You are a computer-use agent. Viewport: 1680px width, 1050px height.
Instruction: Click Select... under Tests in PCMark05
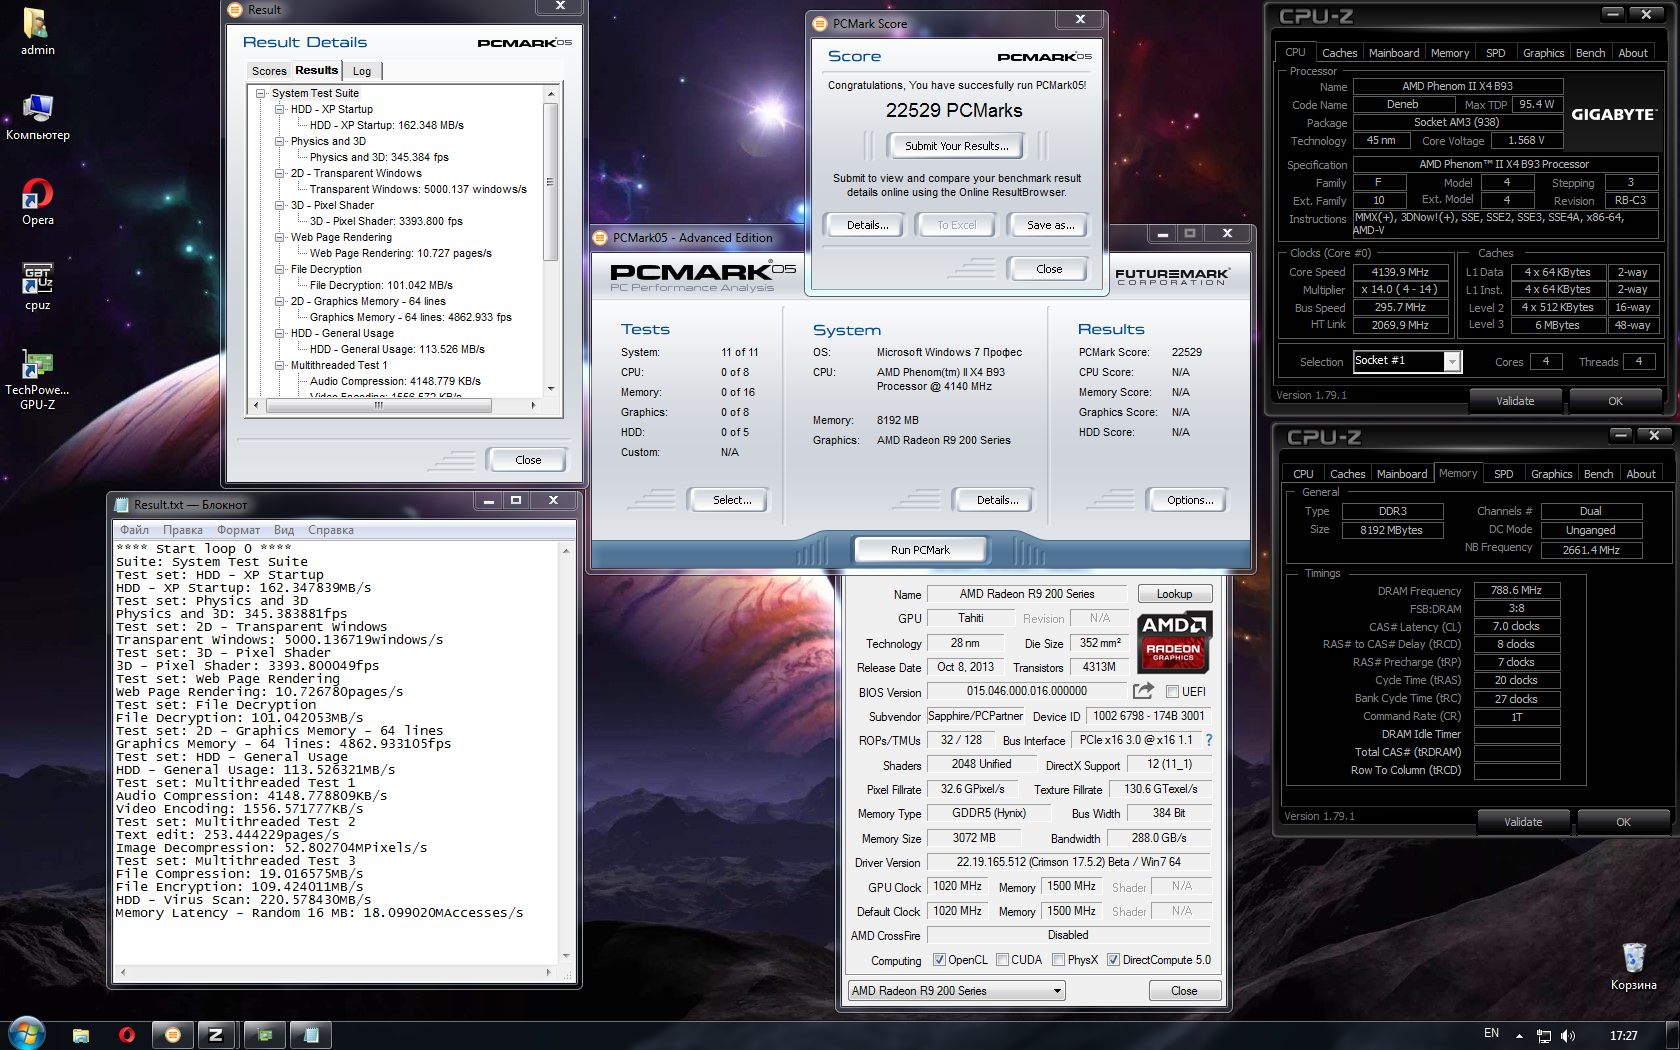tap(732, 500)
